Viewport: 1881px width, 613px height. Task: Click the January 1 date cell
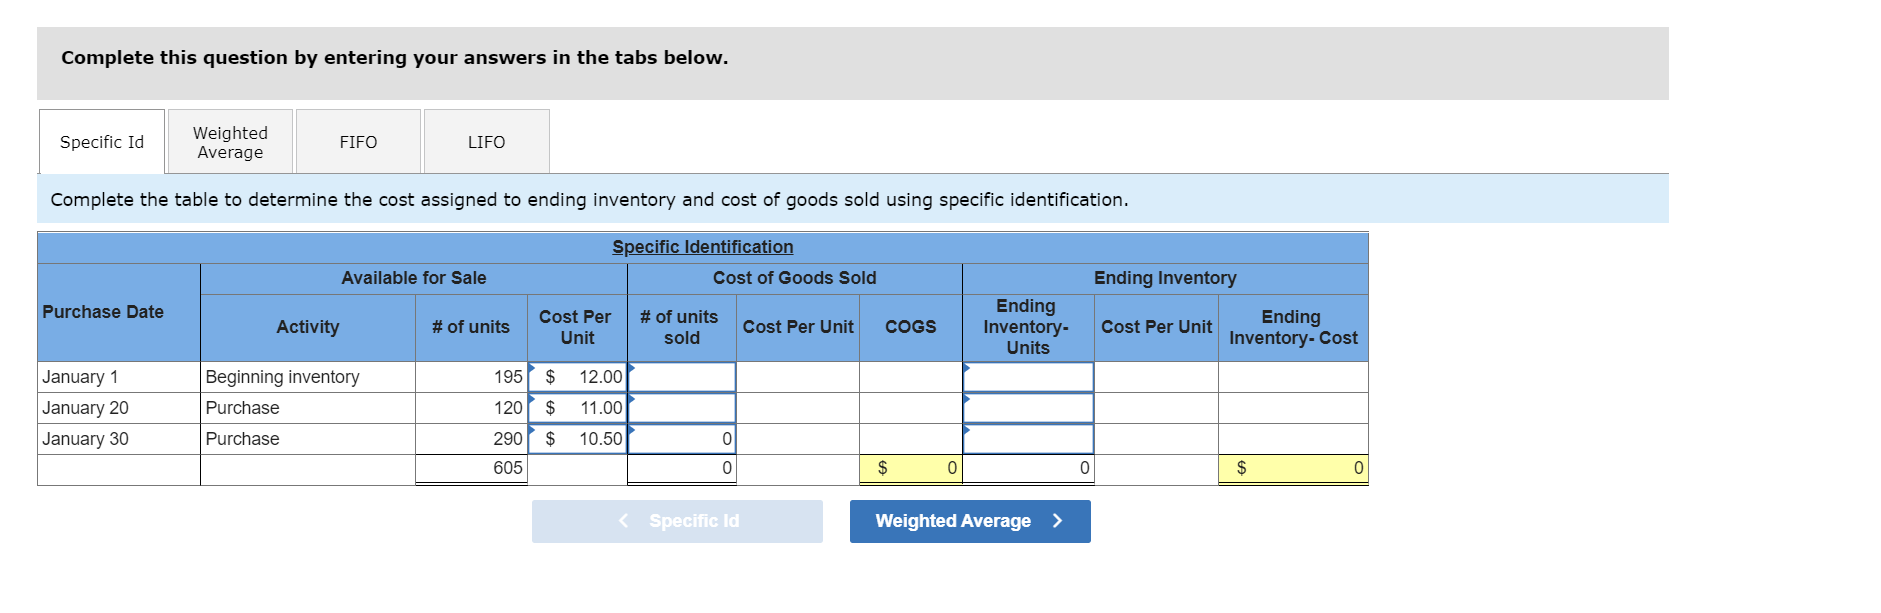[x=119, y=377]
